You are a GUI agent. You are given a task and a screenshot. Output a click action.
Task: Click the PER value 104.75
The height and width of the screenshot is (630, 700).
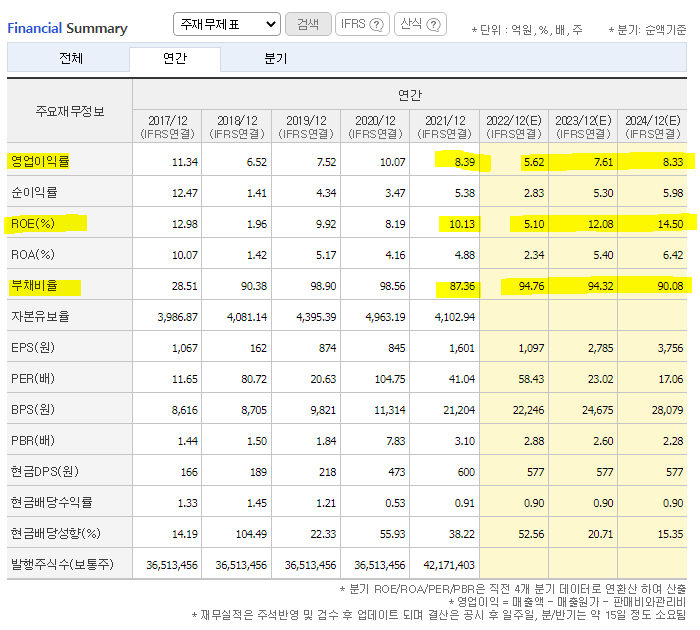[x=390, y=379]
